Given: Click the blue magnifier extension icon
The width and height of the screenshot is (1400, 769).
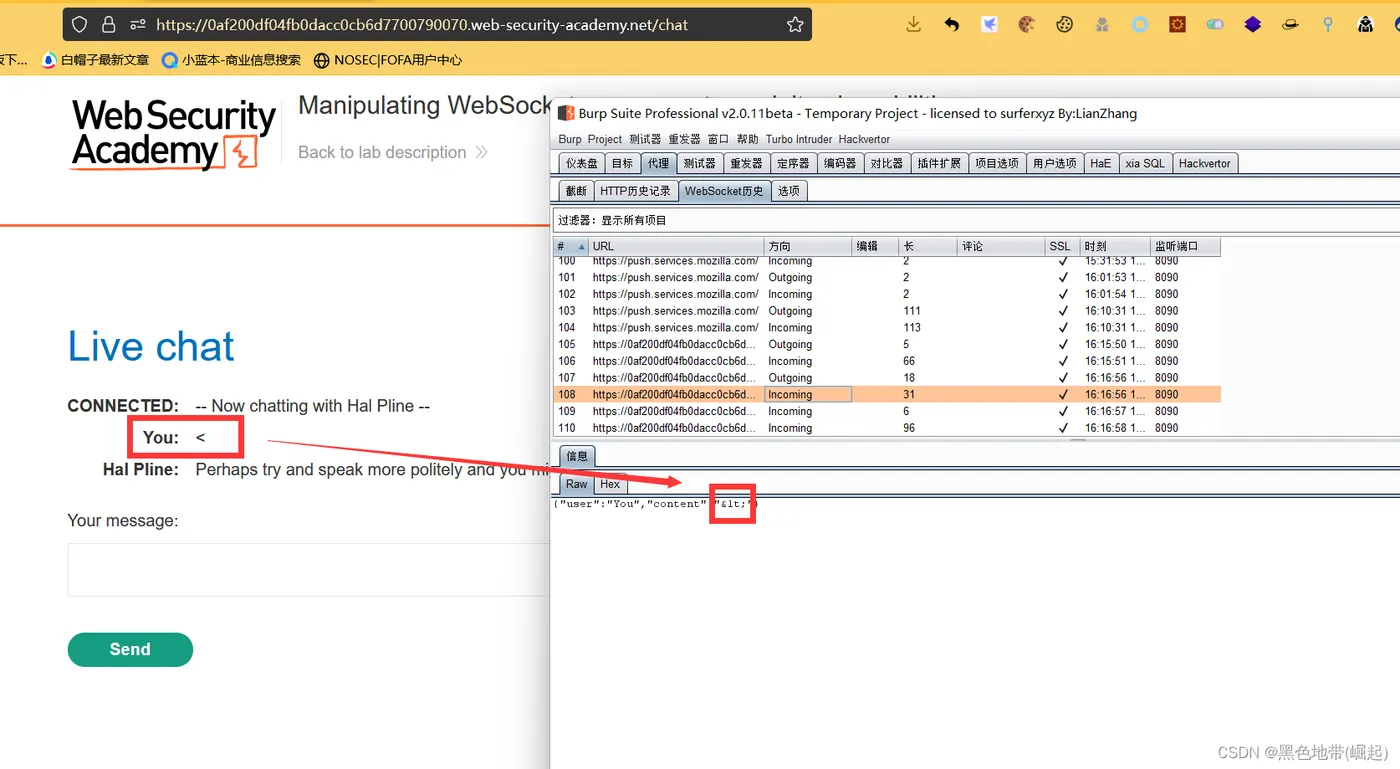Looking at the screenshot, I should [x=1328, y=25].
